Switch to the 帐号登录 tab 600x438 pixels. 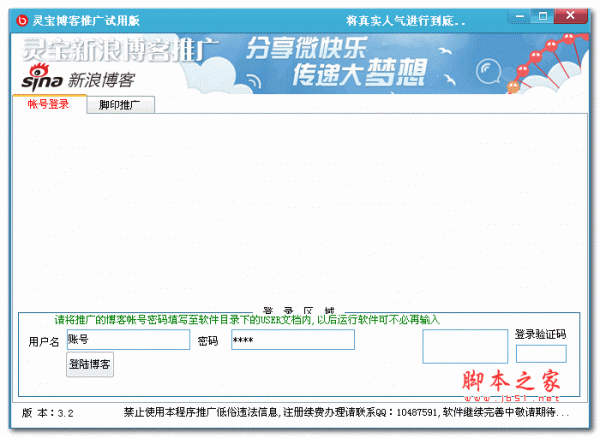pos(49,104)
